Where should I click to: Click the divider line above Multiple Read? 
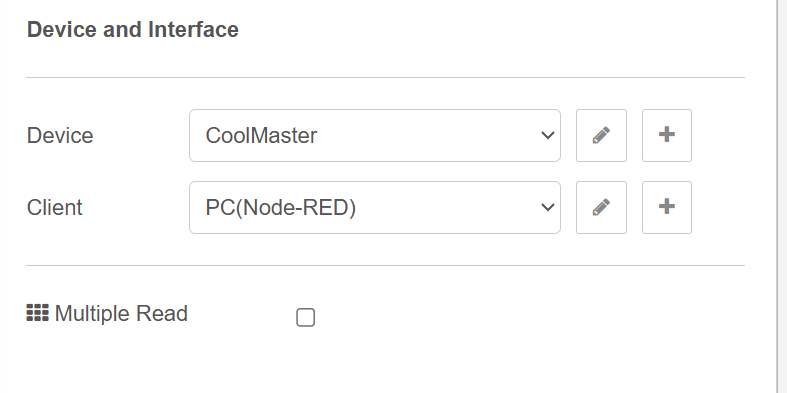point(385,265)
